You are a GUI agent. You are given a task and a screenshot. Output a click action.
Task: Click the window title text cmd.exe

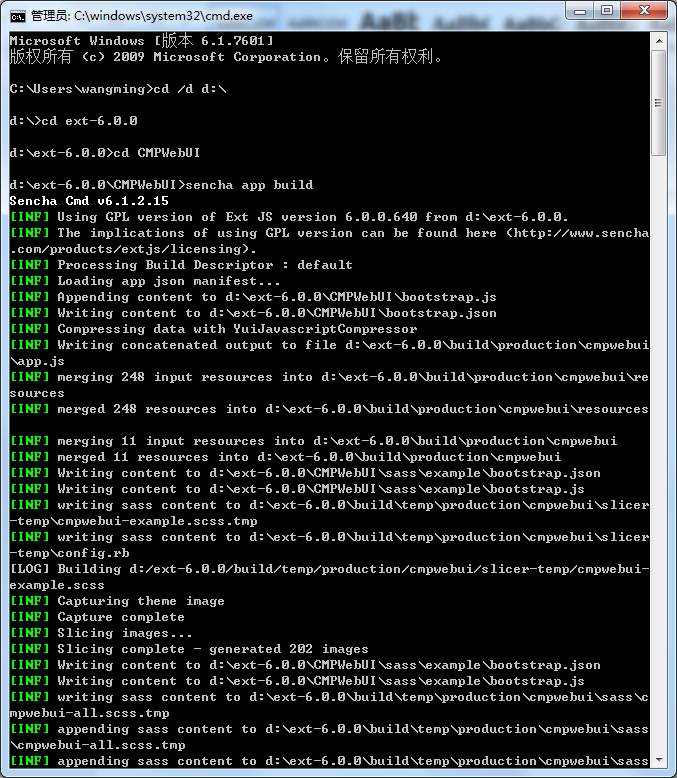click(141, 16)
